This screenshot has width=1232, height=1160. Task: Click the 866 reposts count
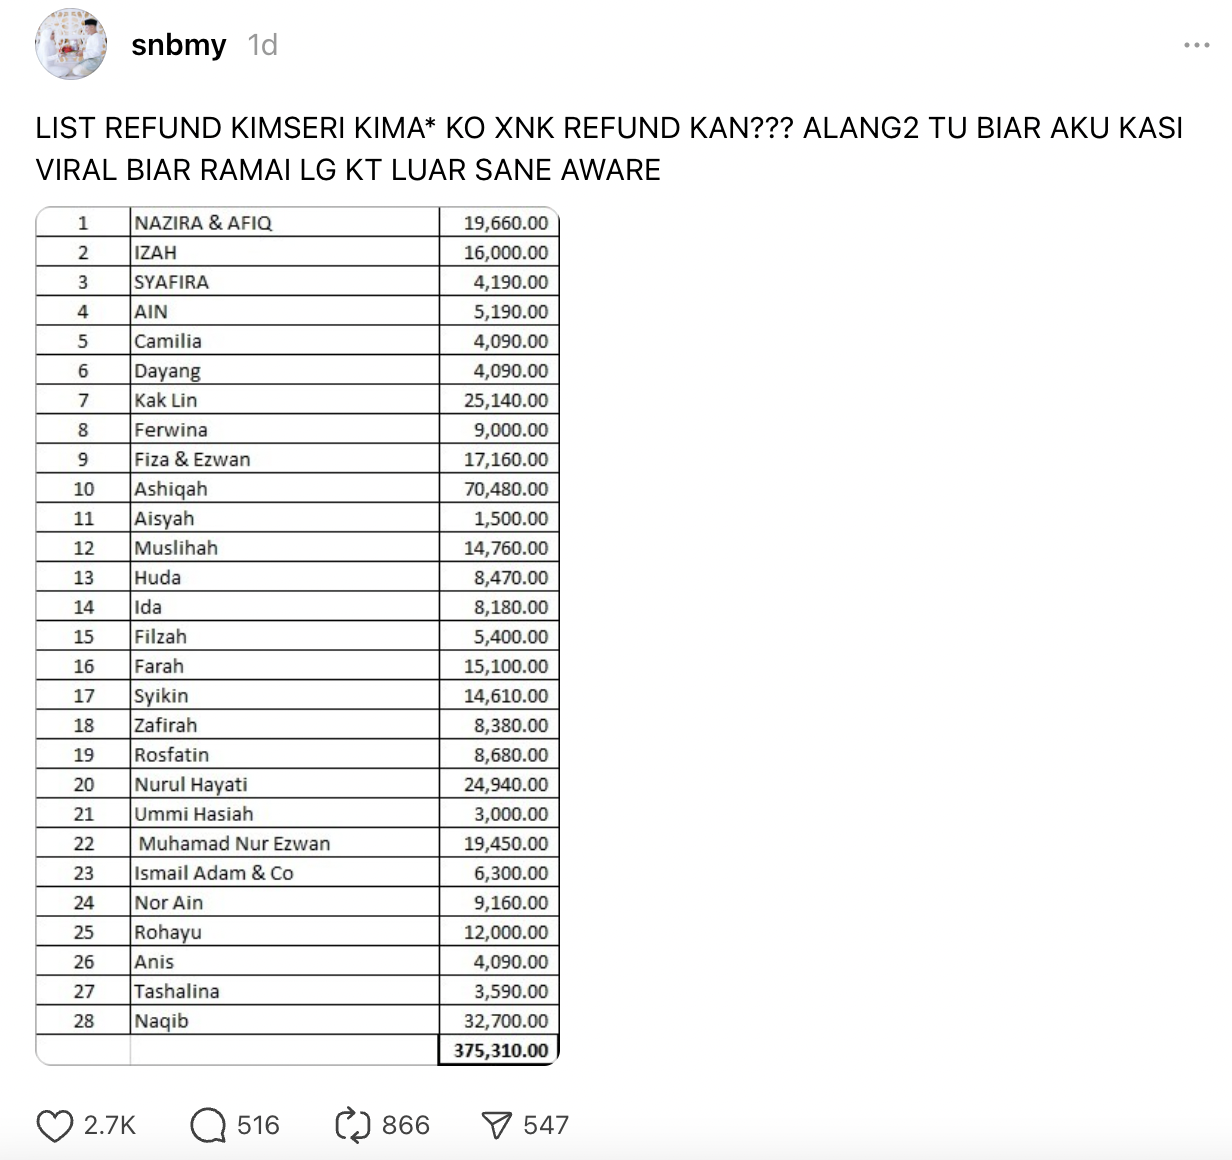point(405,1126)
